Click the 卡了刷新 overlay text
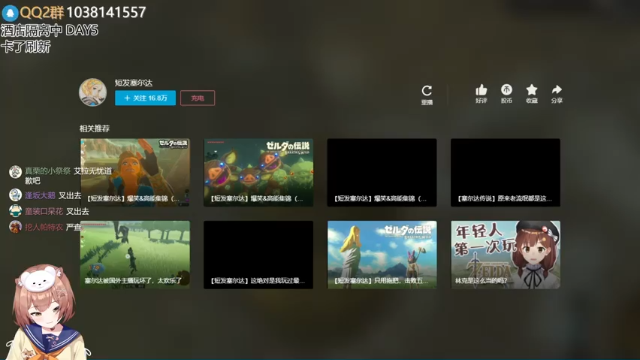 click(x=26, y=47)
